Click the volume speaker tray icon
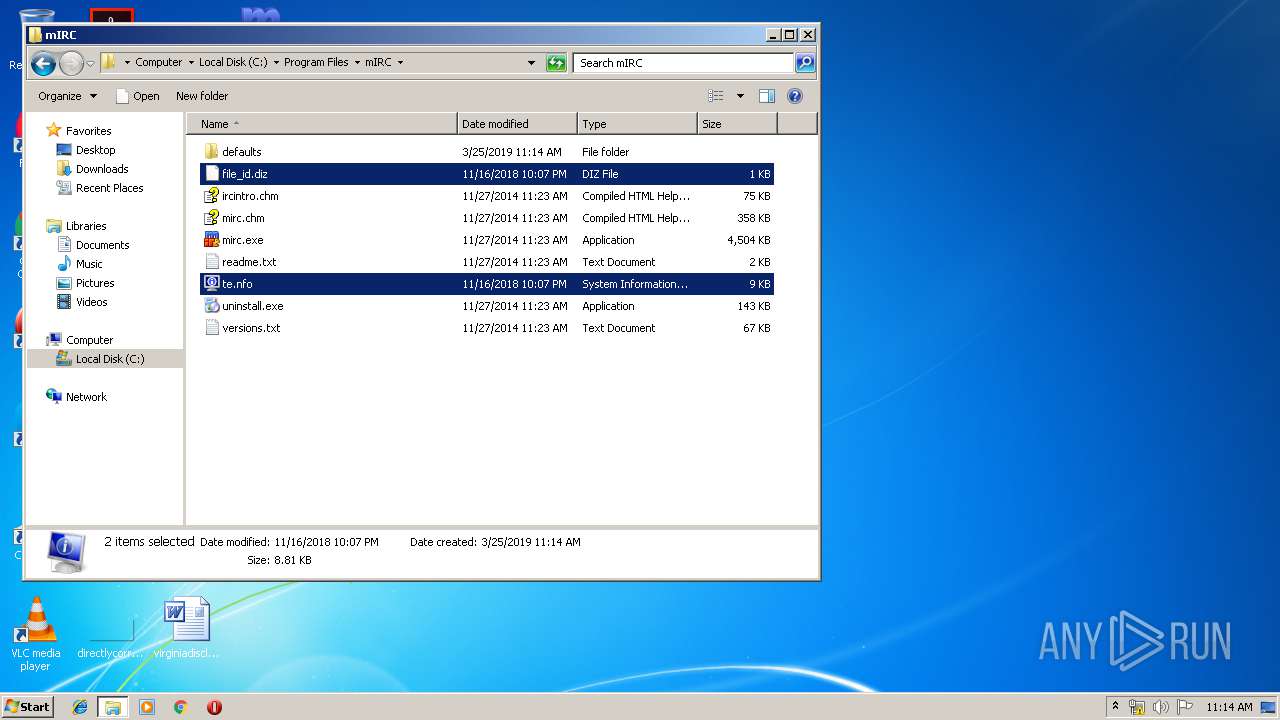The image size is (1280, 720). pos(1160,707)
